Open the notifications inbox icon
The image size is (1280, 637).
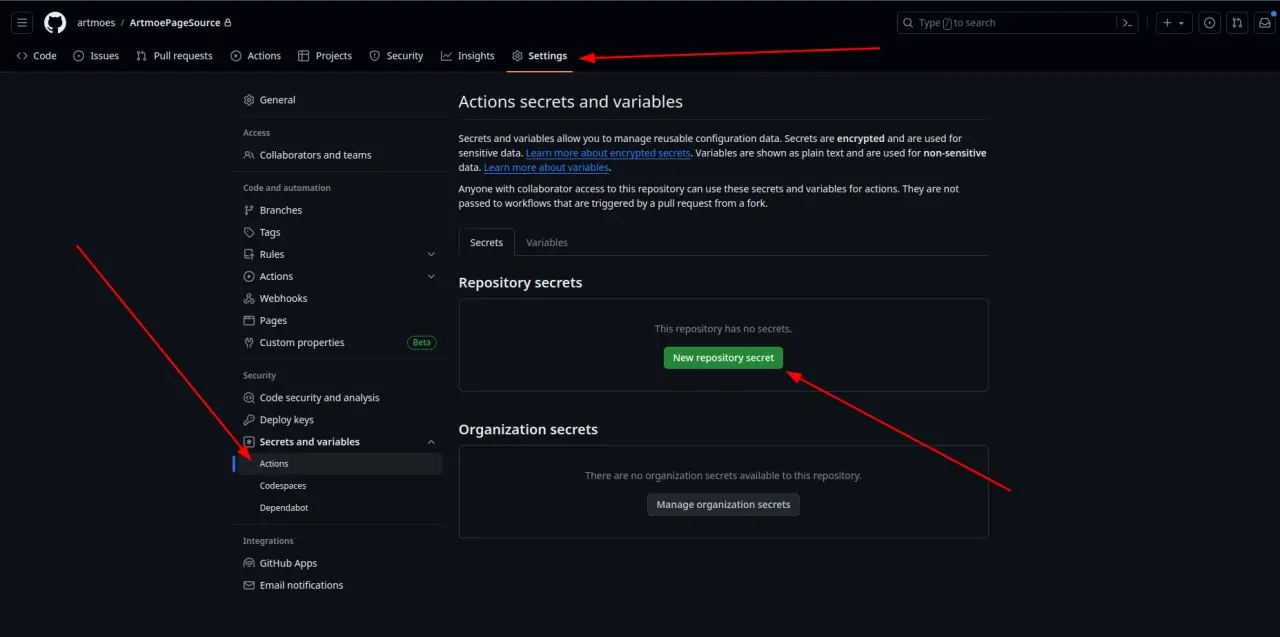tap(1264, 22)
